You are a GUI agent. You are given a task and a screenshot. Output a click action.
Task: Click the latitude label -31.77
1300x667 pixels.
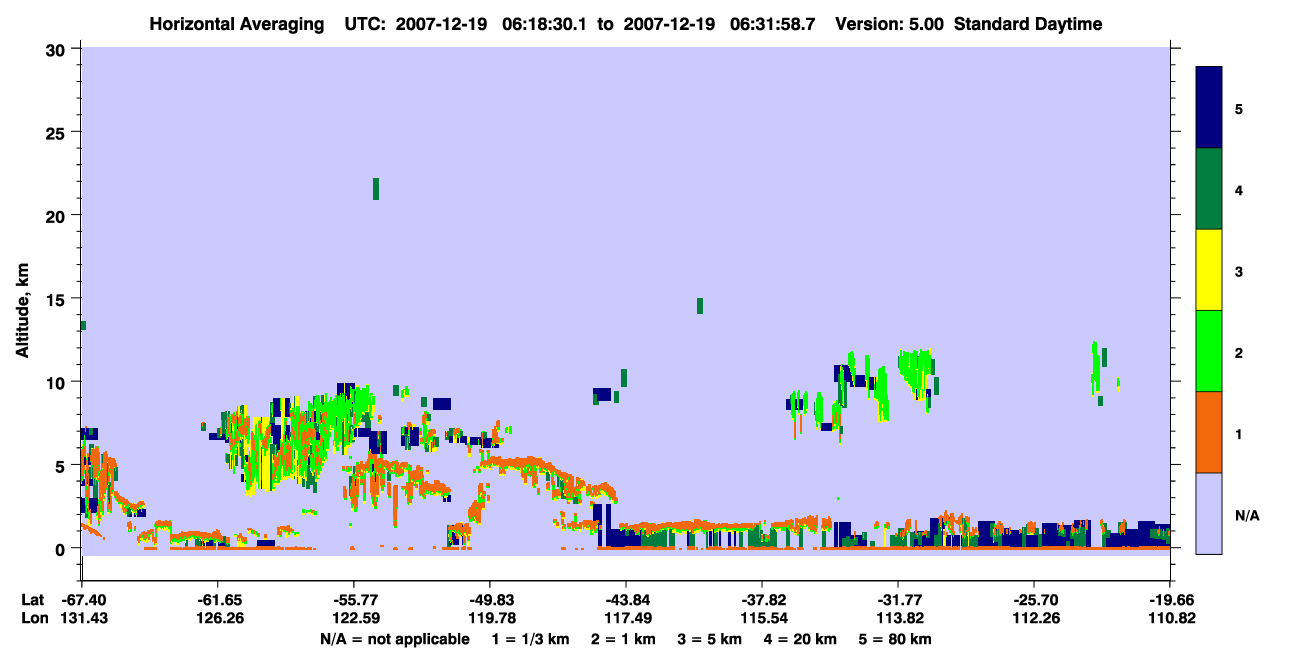[898, 599]
